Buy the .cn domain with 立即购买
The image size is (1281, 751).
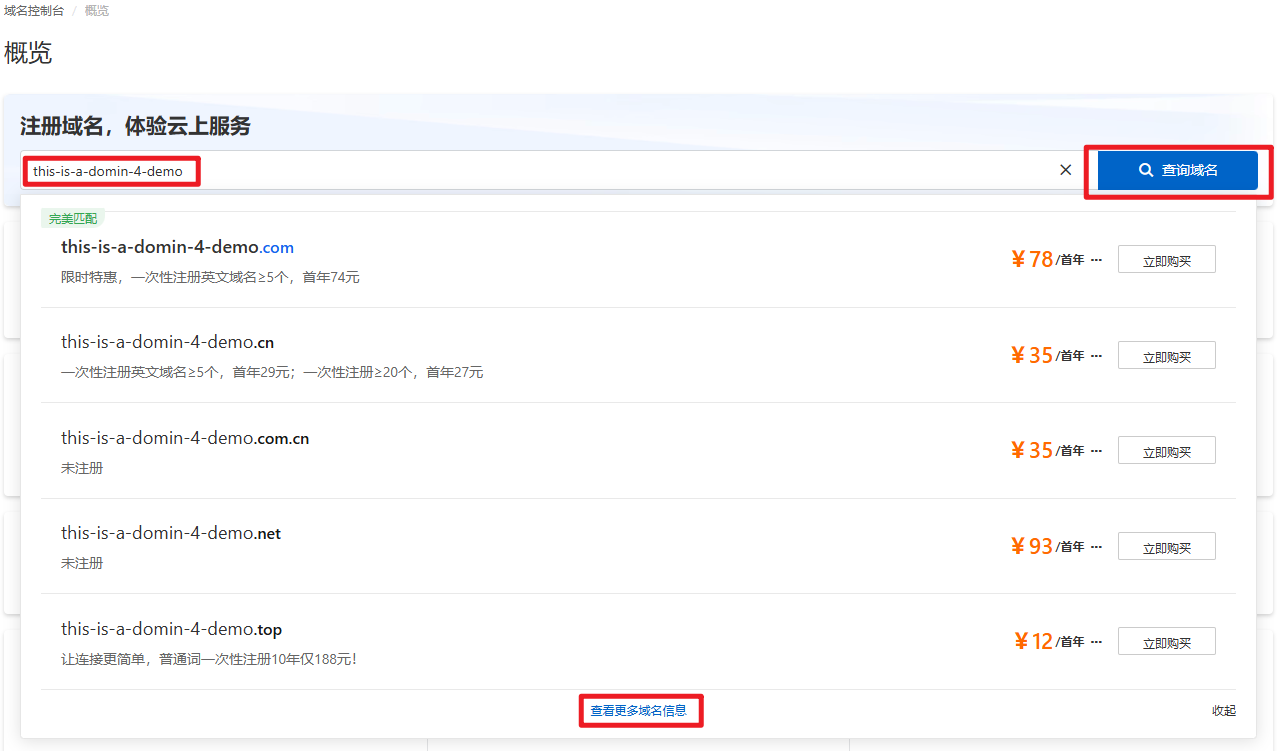(1166, 356)
